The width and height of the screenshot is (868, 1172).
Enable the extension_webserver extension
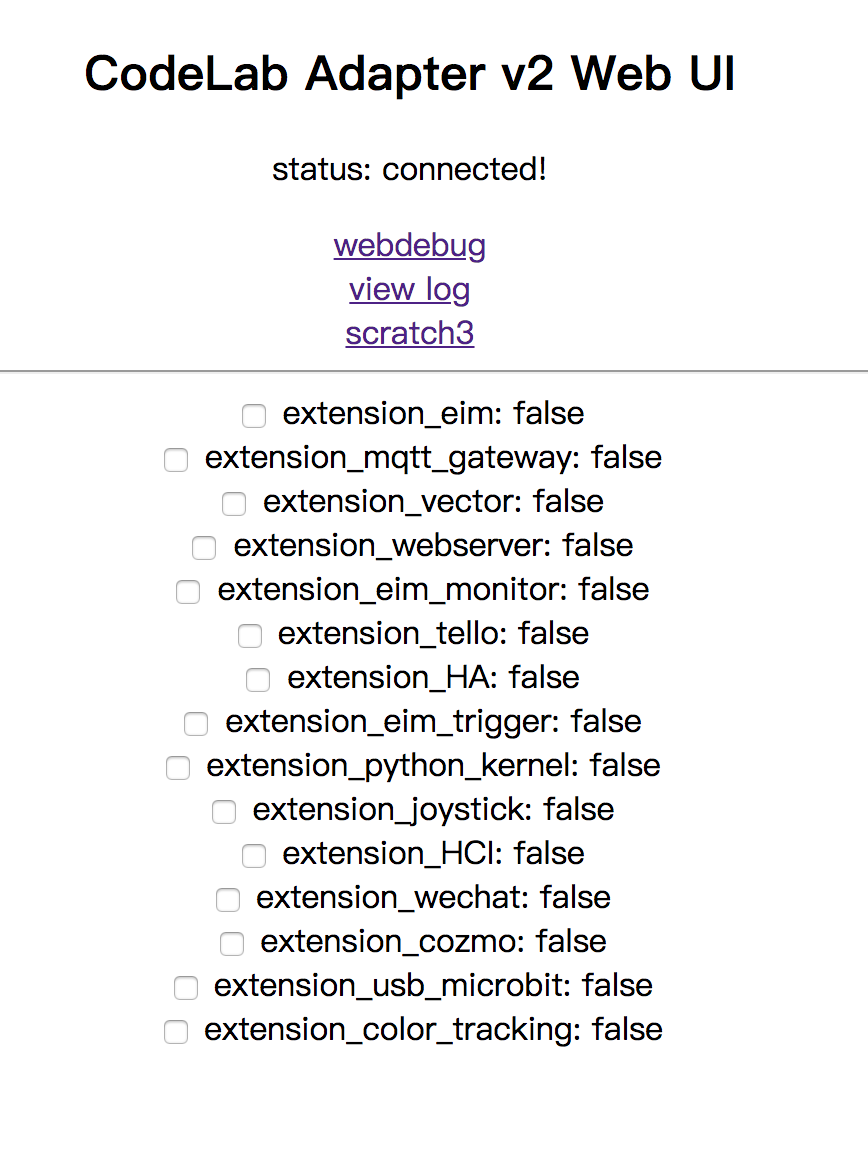203,548
